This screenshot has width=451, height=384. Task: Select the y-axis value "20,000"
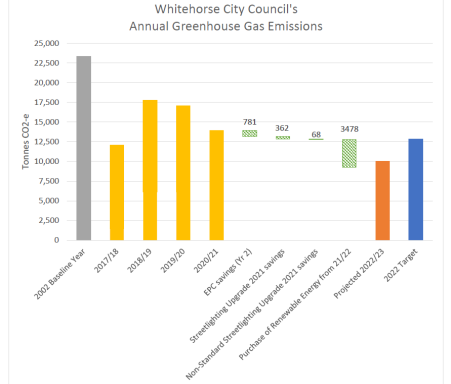coord(47,83)
